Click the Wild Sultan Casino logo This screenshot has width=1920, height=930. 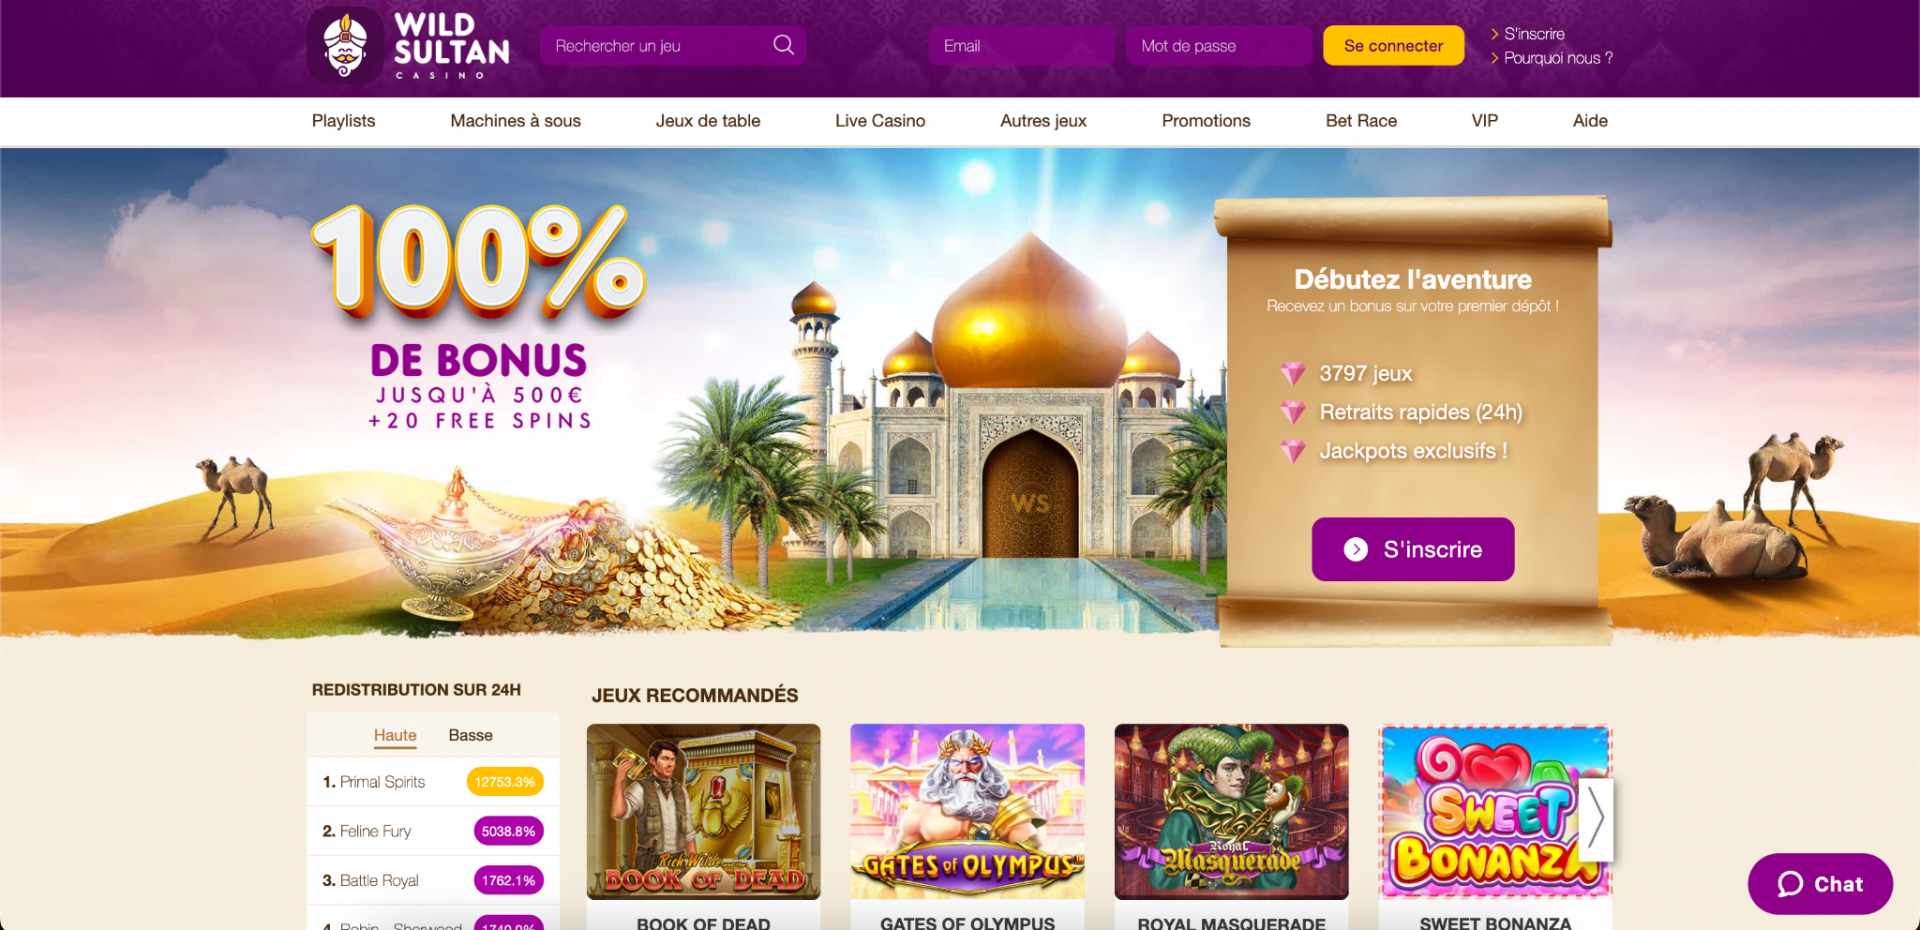[x=409, y=46]
